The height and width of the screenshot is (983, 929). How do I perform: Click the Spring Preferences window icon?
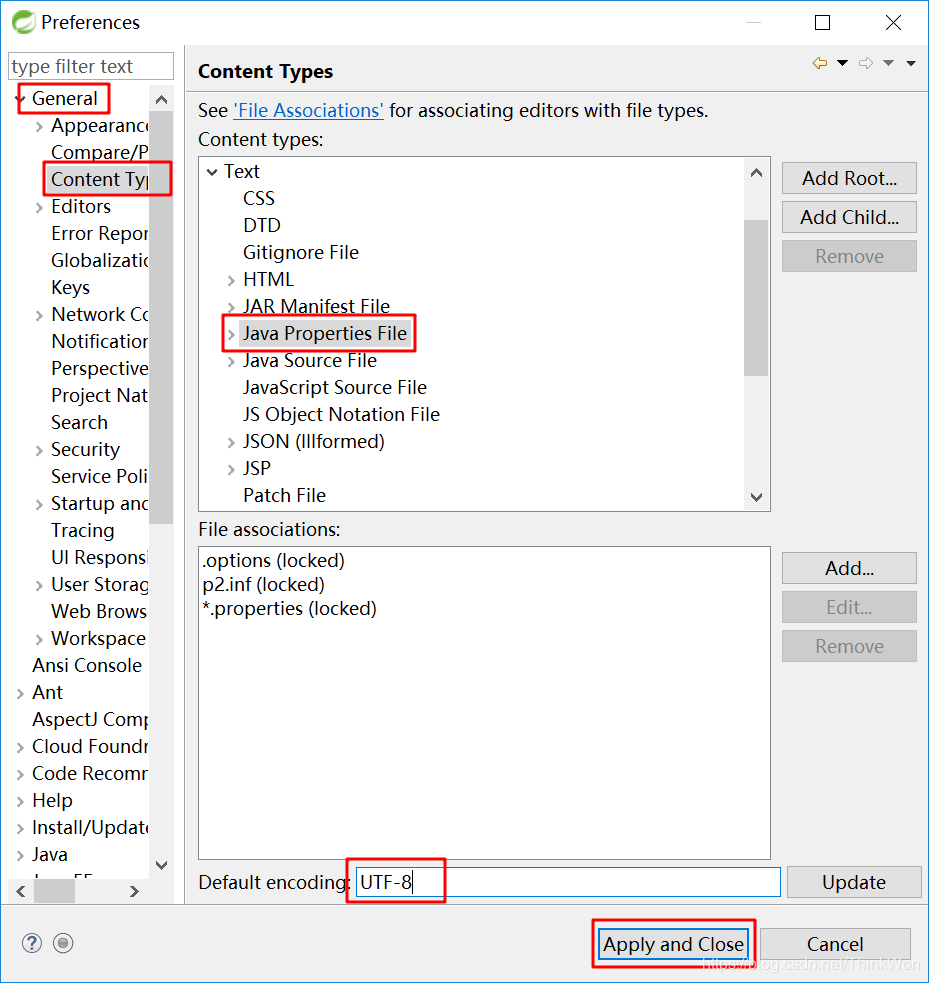24,23
